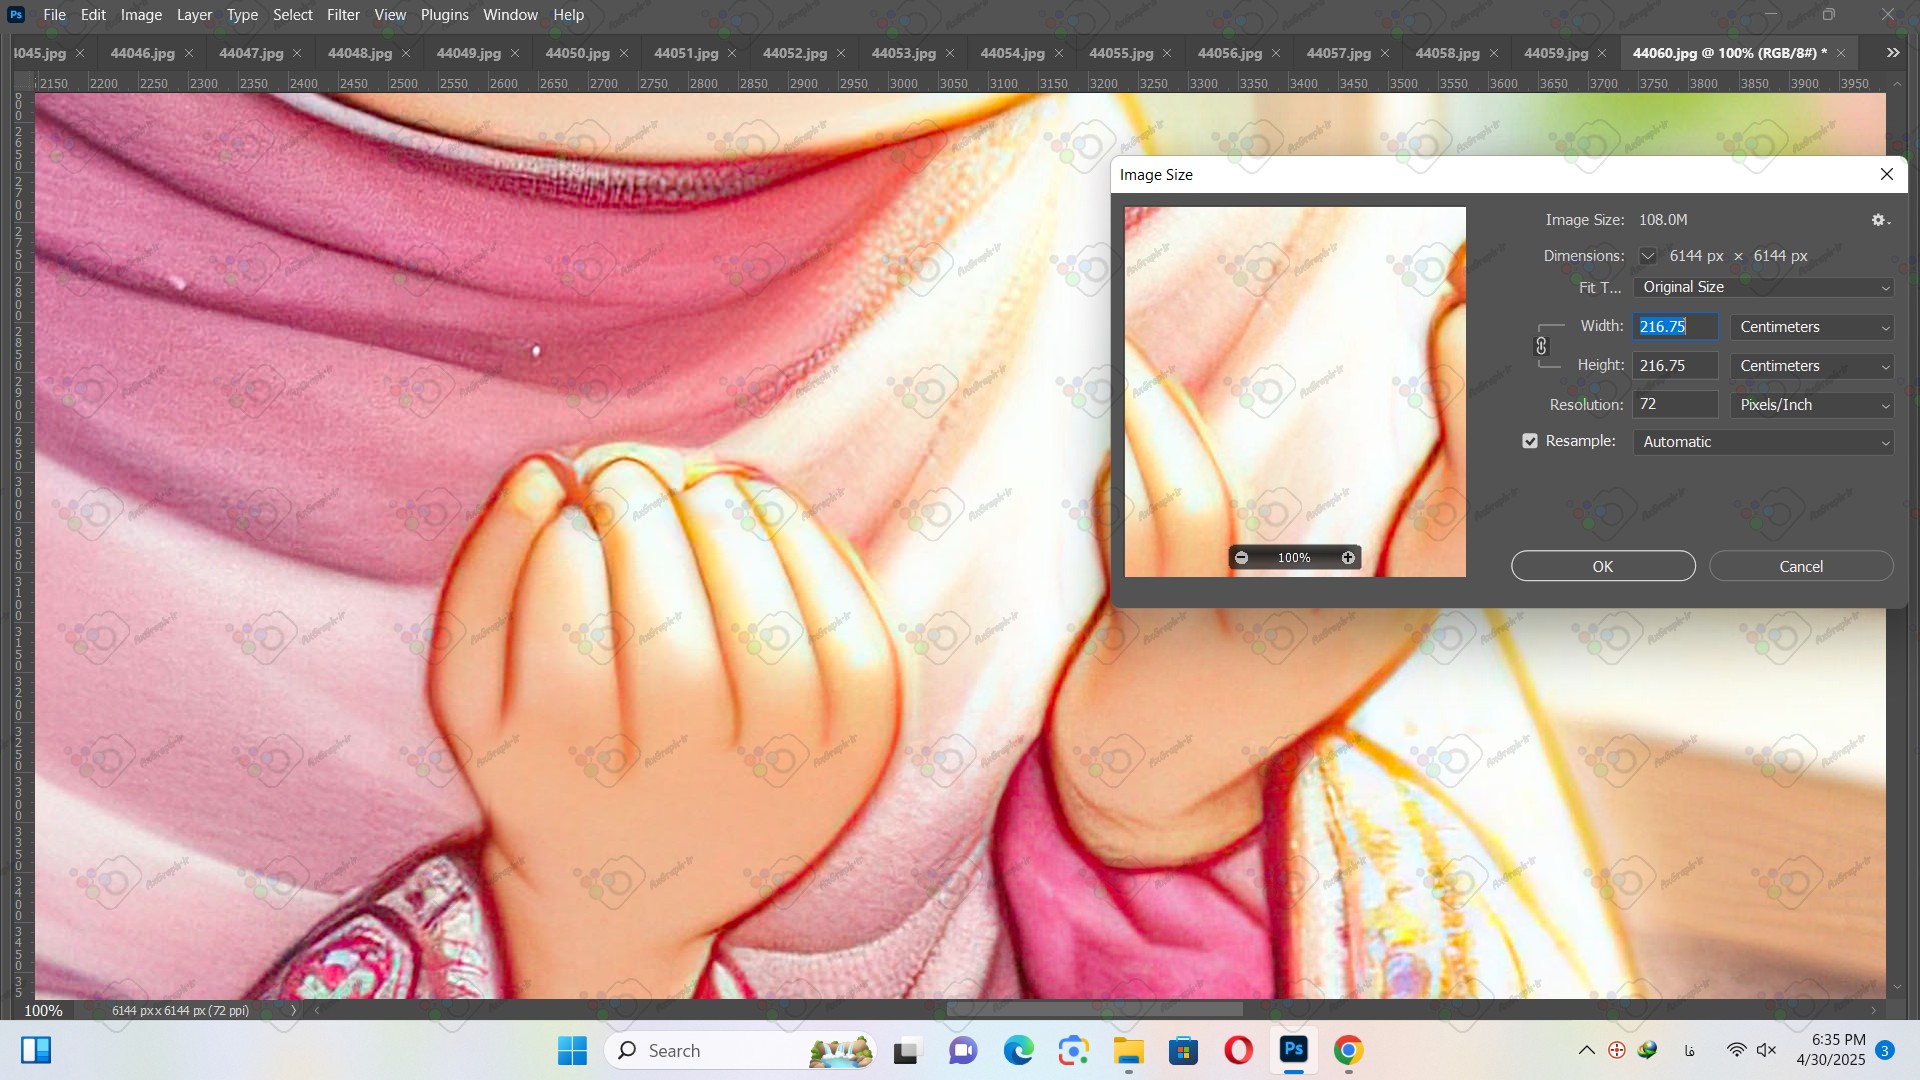Launch Microsoft Edge from taskbar

tap(1018, 1050)
